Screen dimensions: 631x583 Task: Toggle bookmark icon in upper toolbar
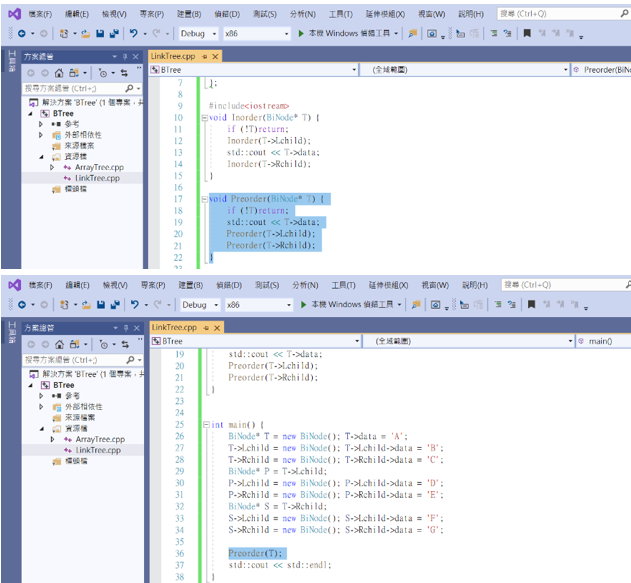pyautogui.click(x=527, y=33)
